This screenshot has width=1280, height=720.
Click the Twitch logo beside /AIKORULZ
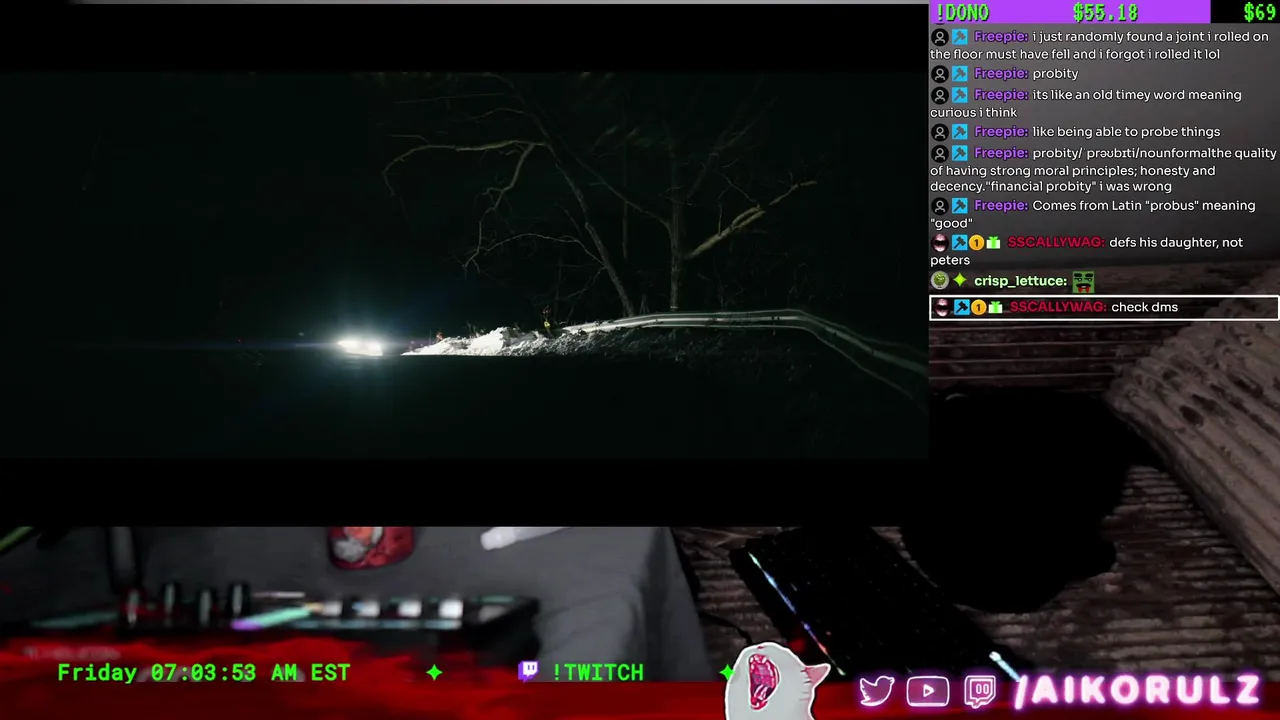tap(980, 691)
